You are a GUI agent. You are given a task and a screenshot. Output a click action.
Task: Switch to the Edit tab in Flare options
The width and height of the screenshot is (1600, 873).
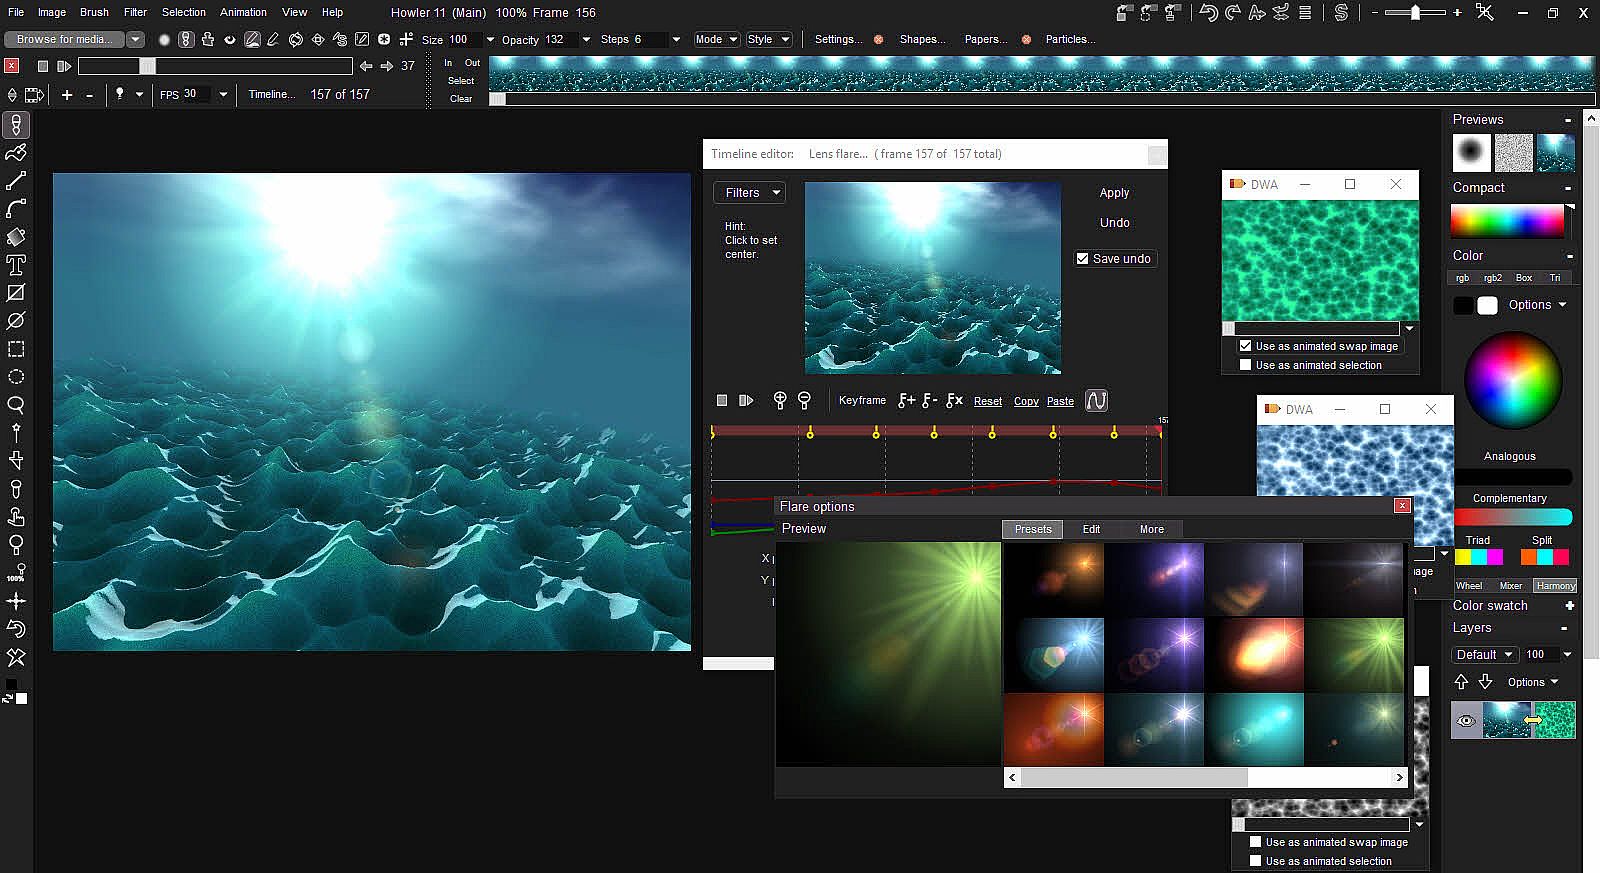tap(1091, 529)
